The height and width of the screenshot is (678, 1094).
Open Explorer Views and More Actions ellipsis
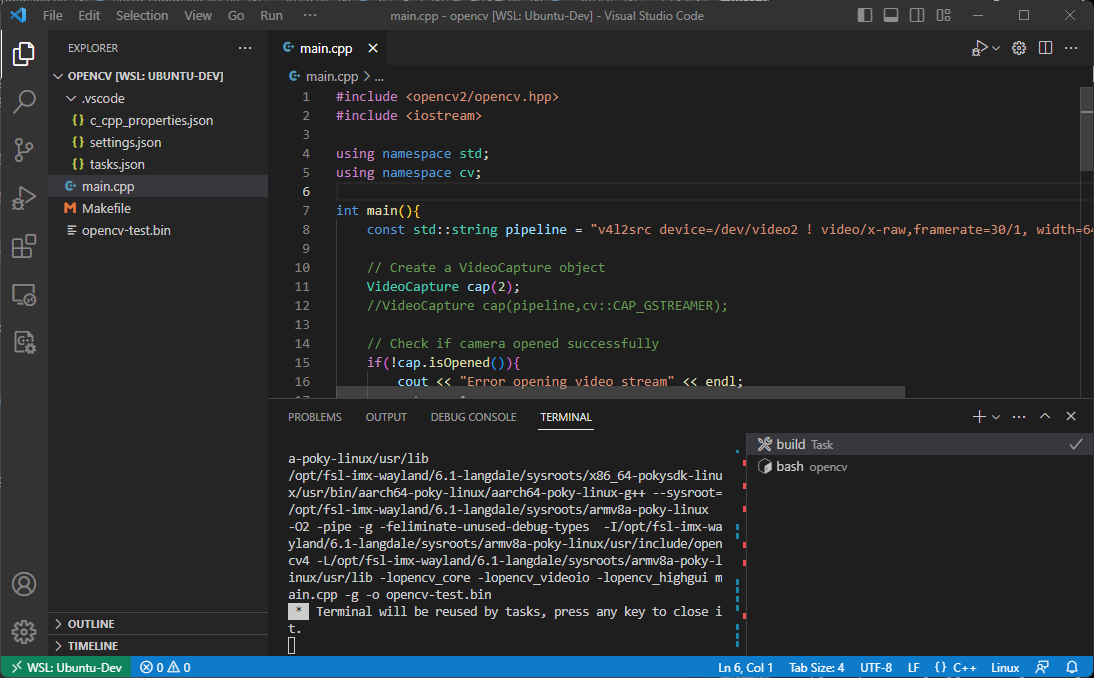(245, 48)
